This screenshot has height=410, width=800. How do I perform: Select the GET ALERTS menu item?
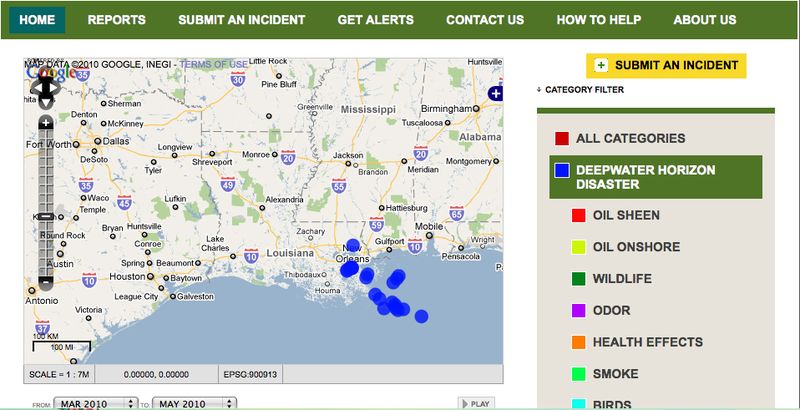tap(376, 20)
